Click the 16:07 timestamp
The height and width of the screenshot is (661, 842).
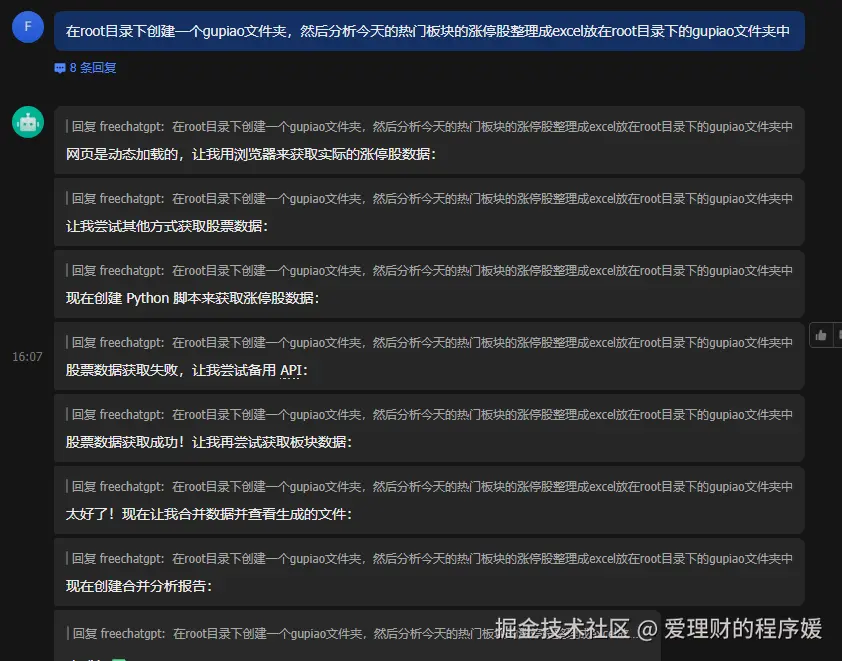point(27,357)
